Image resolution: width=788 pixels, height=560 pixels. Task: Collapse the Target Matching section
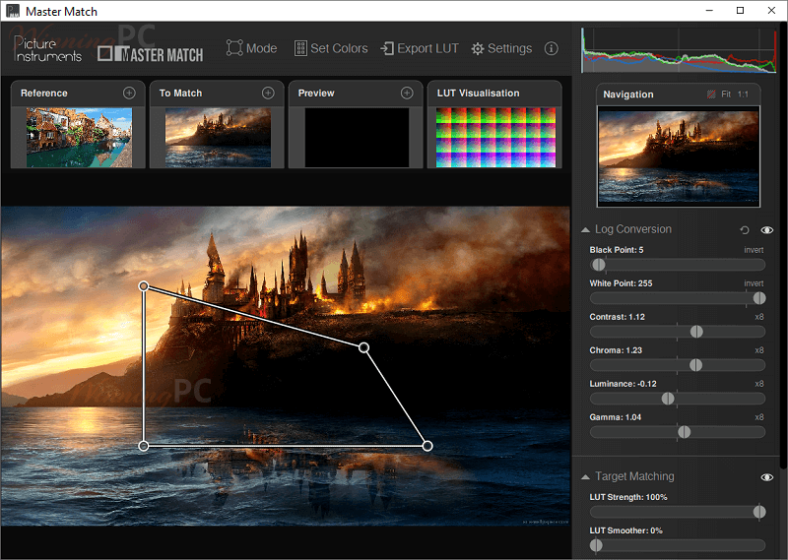[x=585, y=477]
